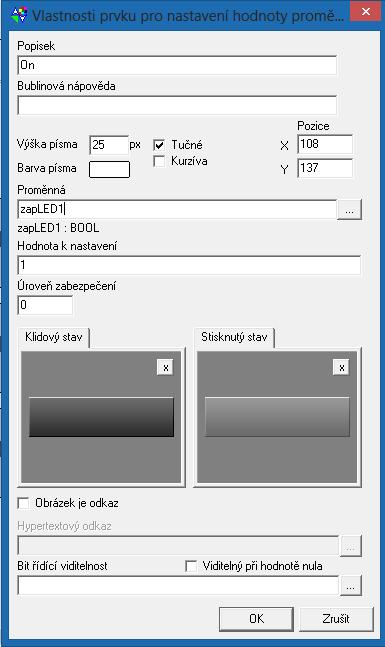
Task: Check the Obrázek je odkaz option
Action: [x=24, y=503]
